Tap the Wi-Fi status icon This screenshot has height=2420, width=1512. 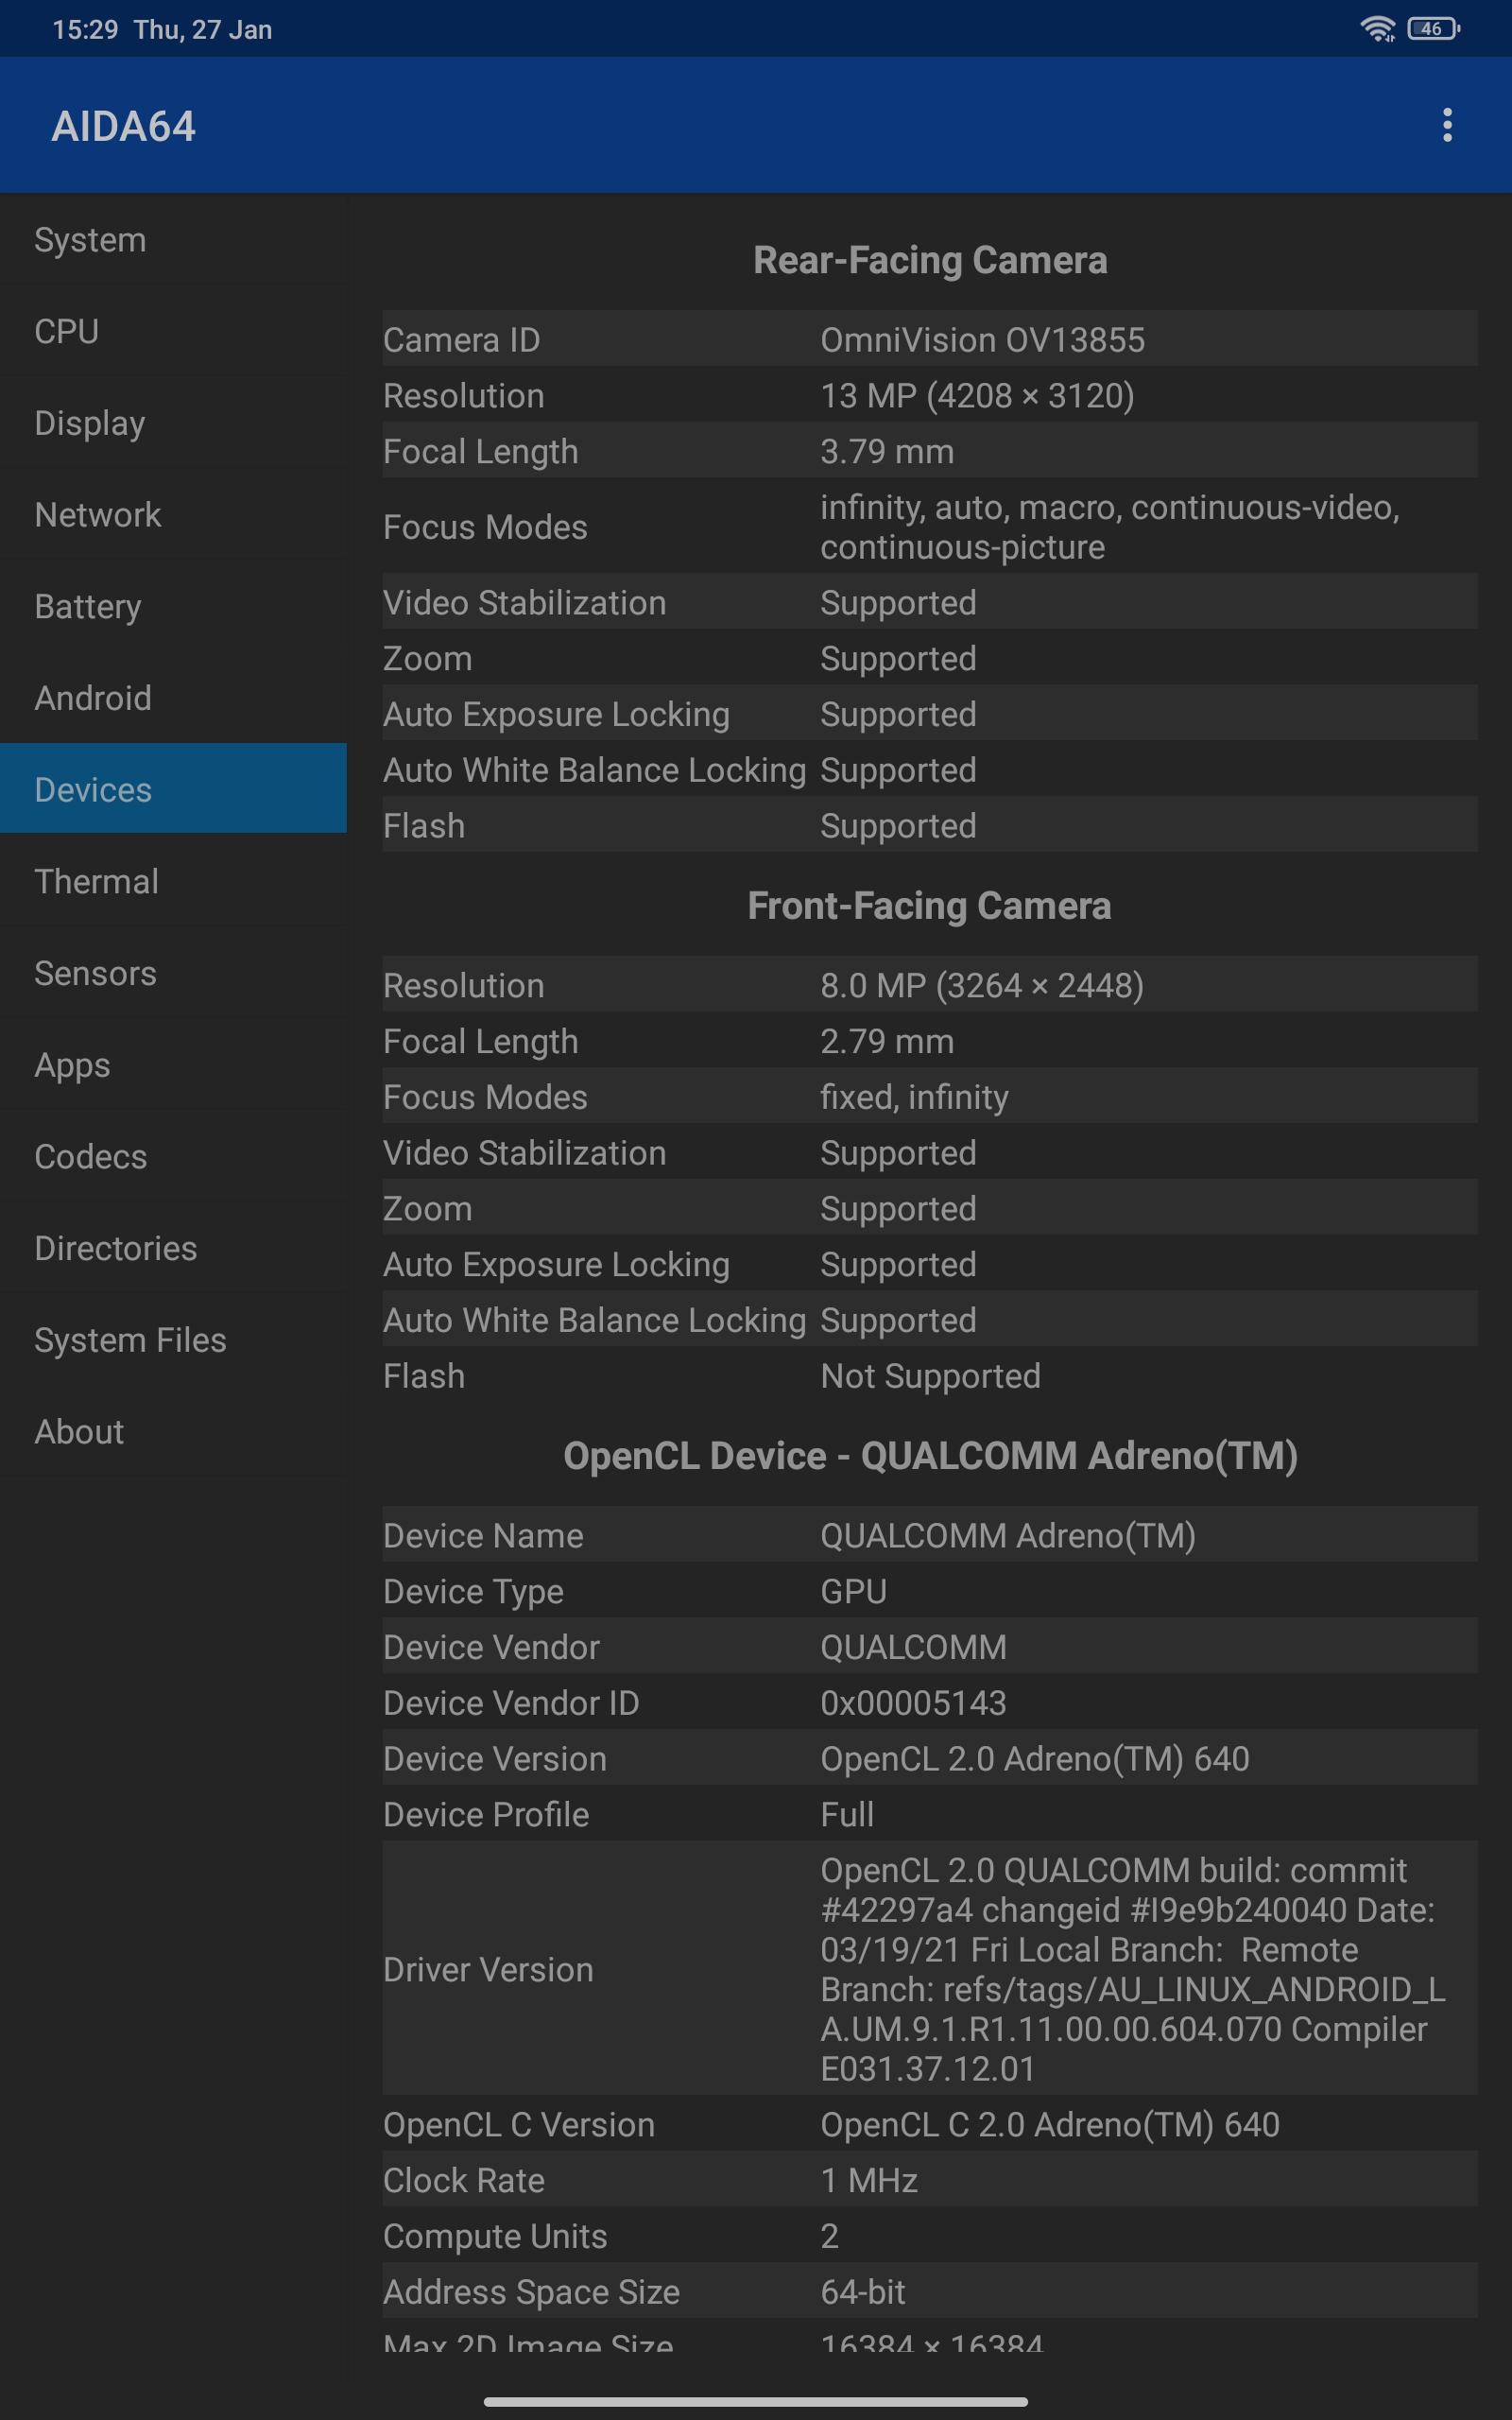click(x=1378, y=29)
